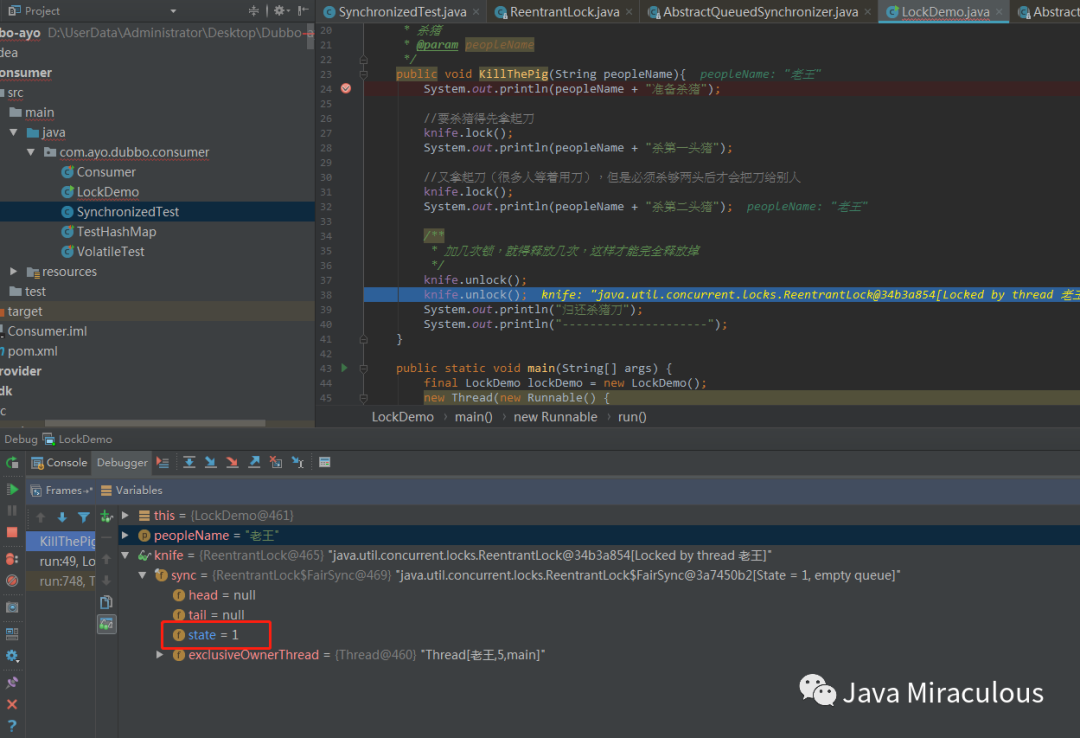
Task: Select TestHashMap in project tree
Action: (x=116, y=232)
